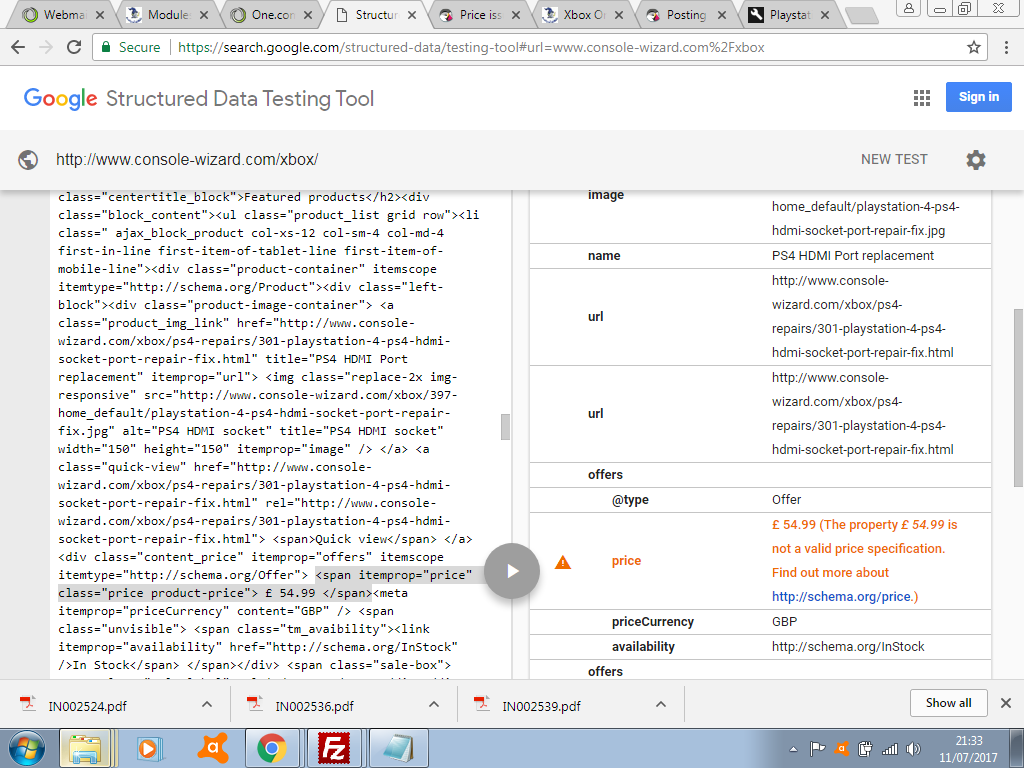Show hidden system tray icons
Screen dimensions: 1024x768
click(x=793, y=749)
